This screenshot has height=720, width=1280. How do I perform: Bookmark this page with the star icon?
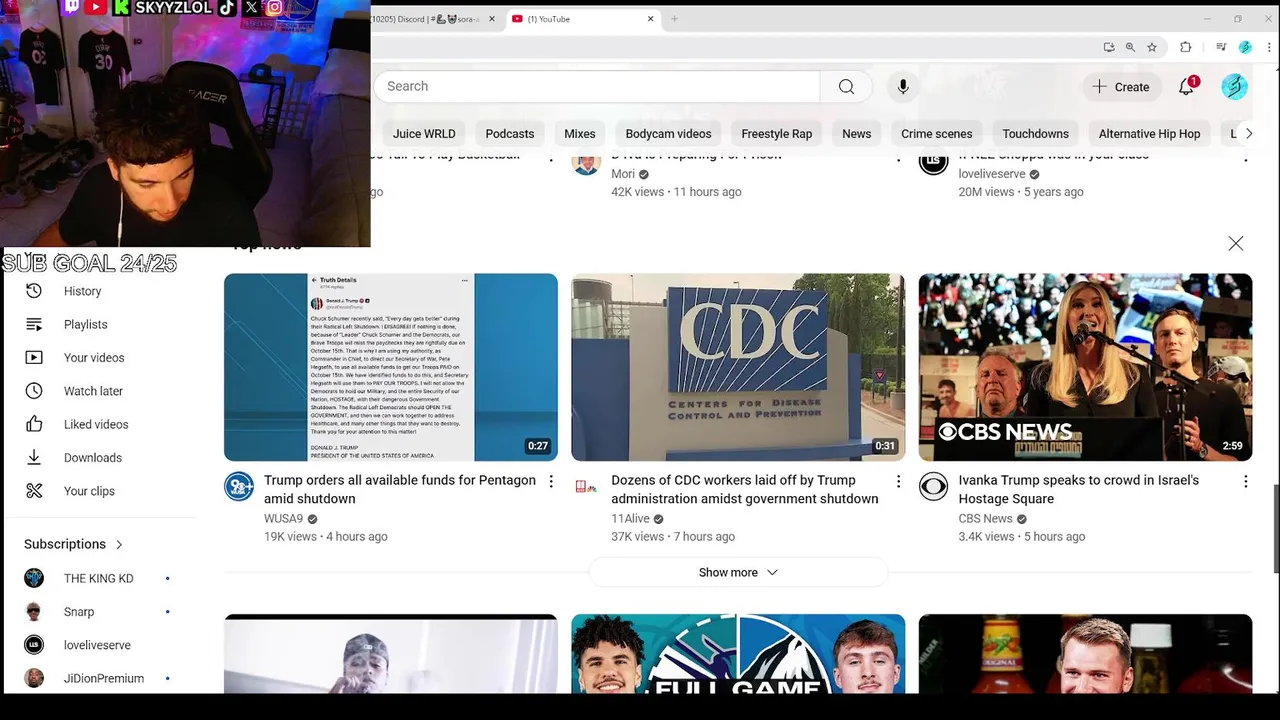1152,47
